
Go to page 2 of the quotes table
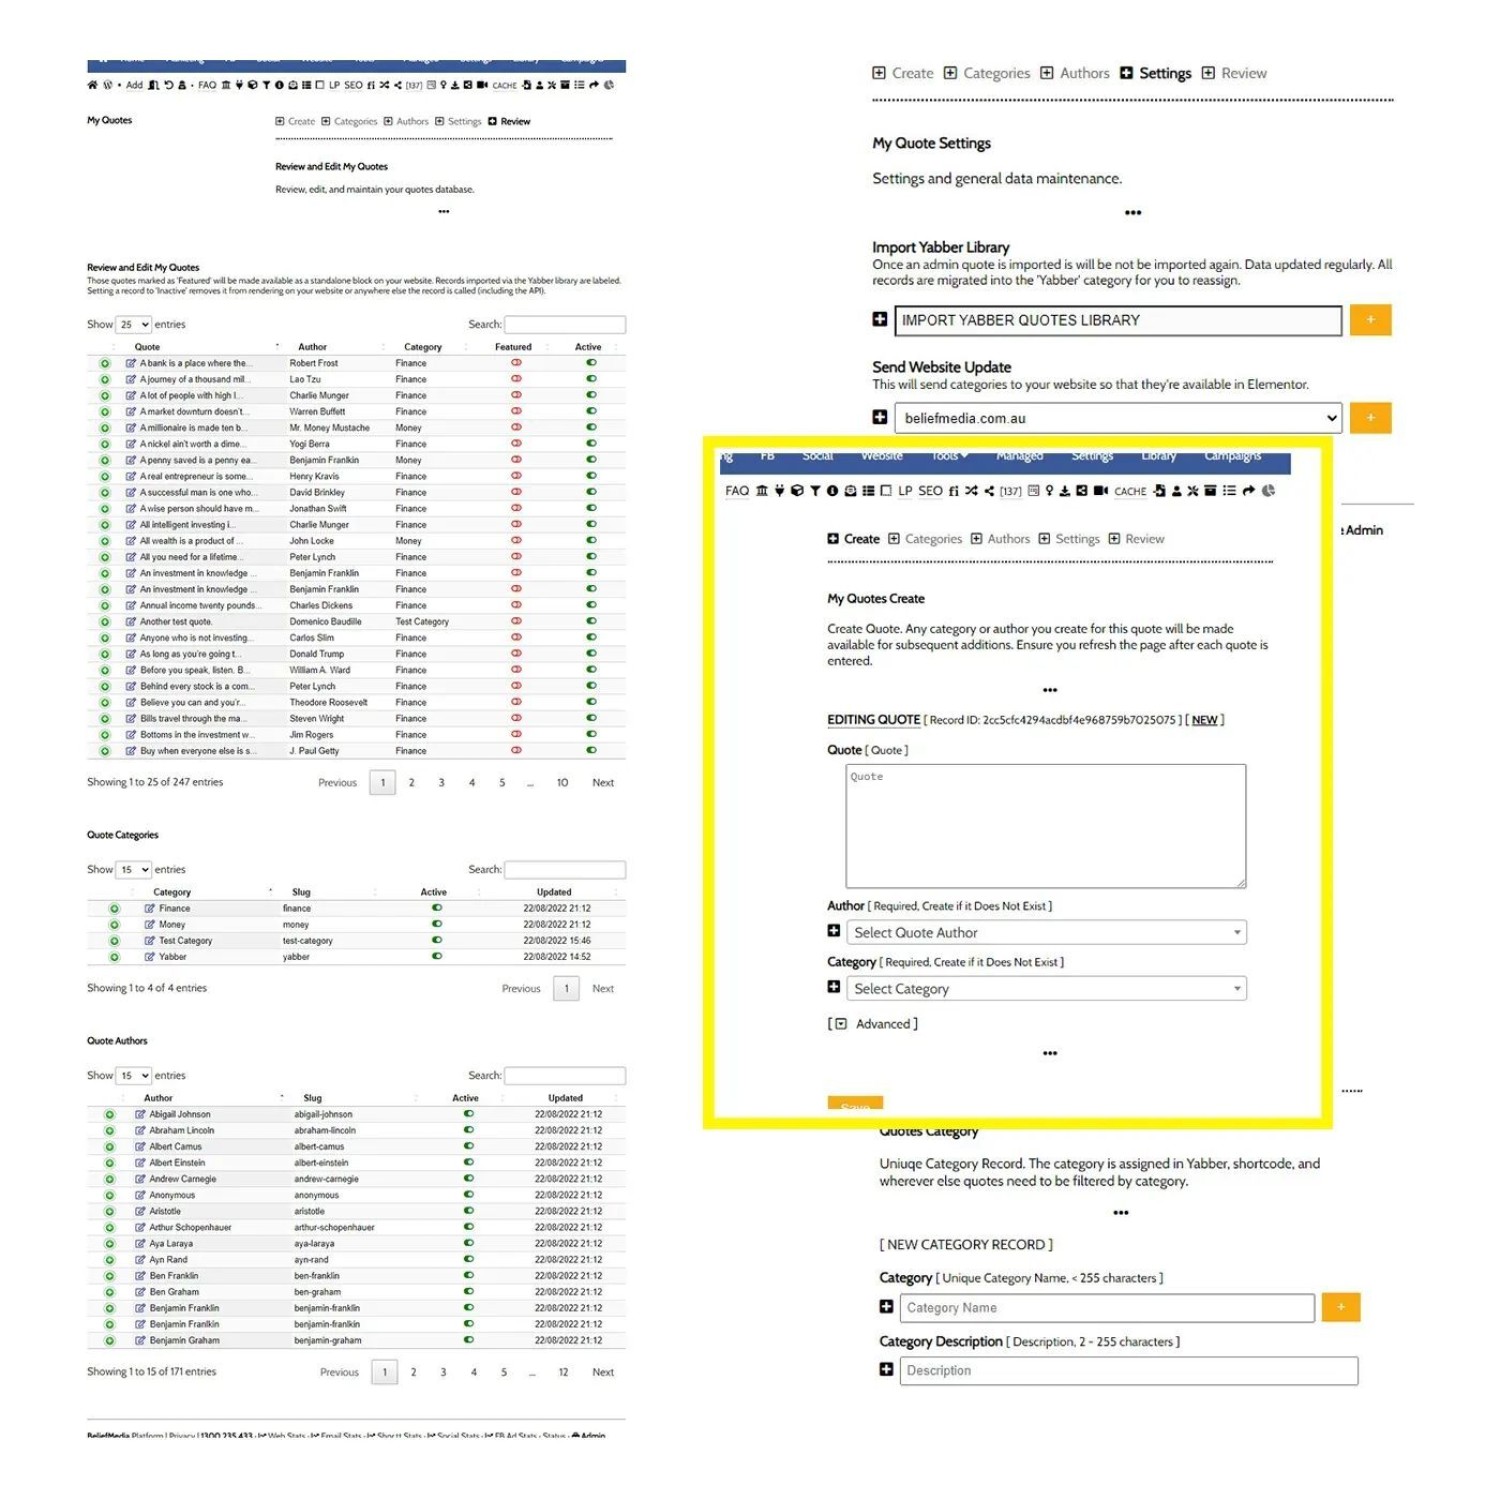(x=411, y=783)
